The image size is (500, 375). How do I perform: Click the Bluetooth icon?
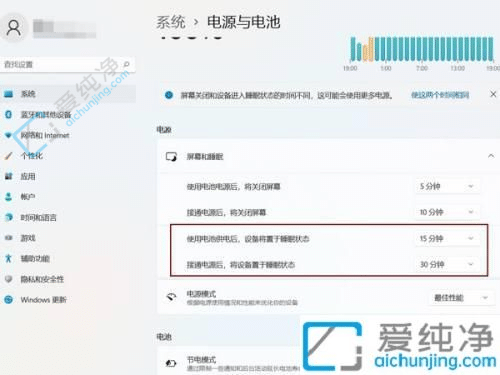pos(8,115)
